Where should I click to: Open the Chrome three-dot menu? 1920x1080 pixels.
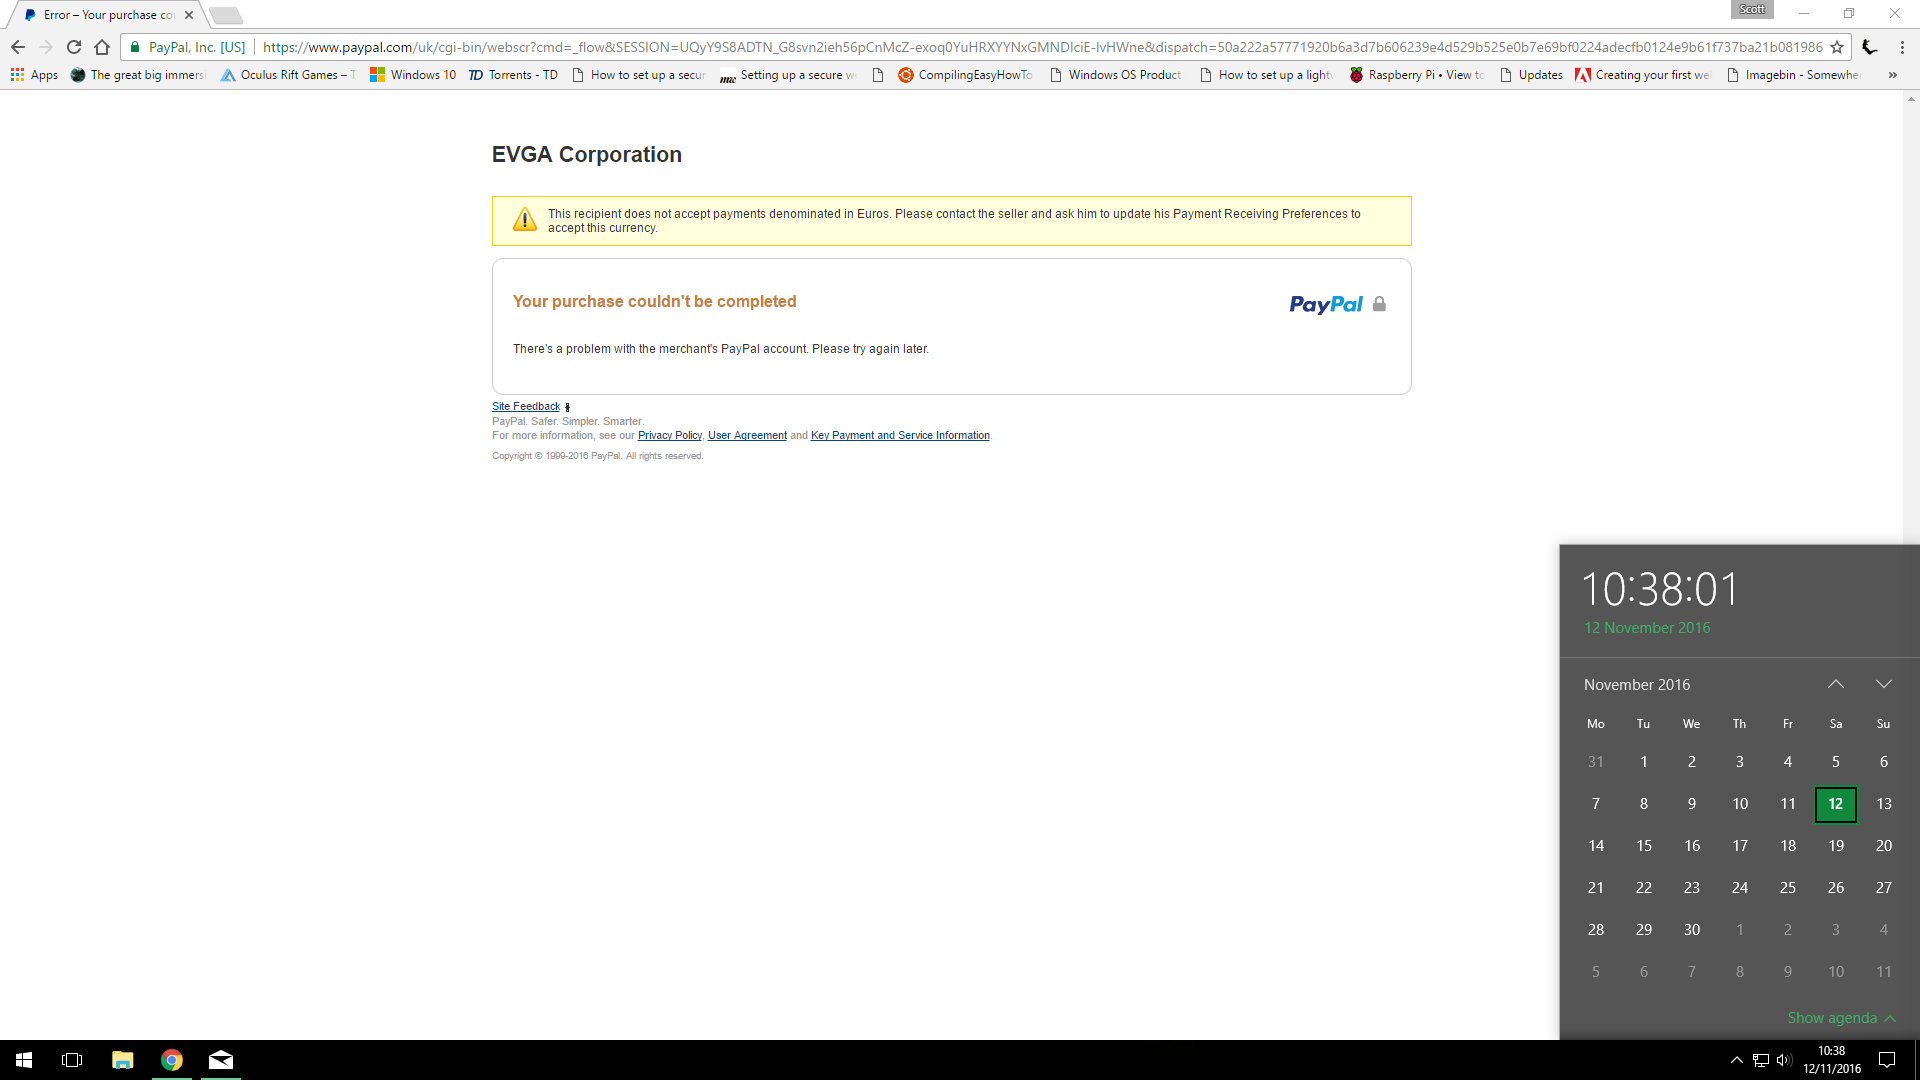click(x=1902, y=47)
